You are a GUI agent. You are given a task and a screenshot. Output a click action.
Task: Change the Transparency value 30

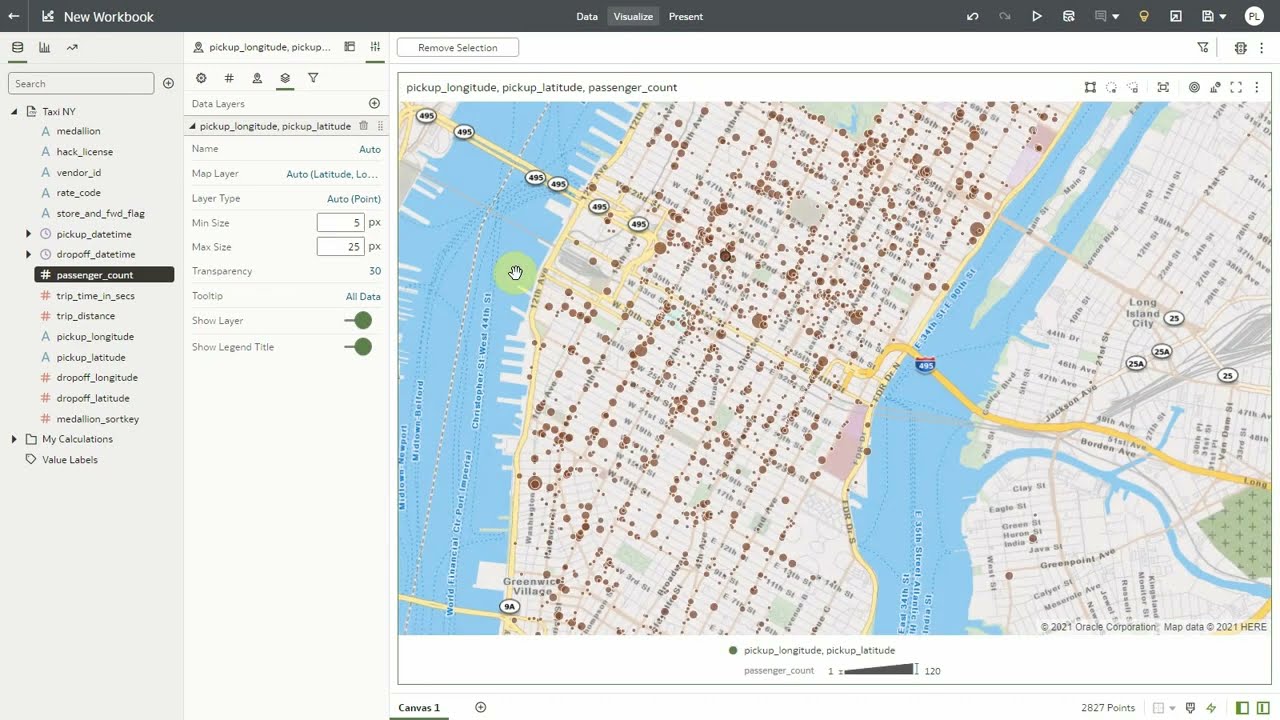(375, 271)
